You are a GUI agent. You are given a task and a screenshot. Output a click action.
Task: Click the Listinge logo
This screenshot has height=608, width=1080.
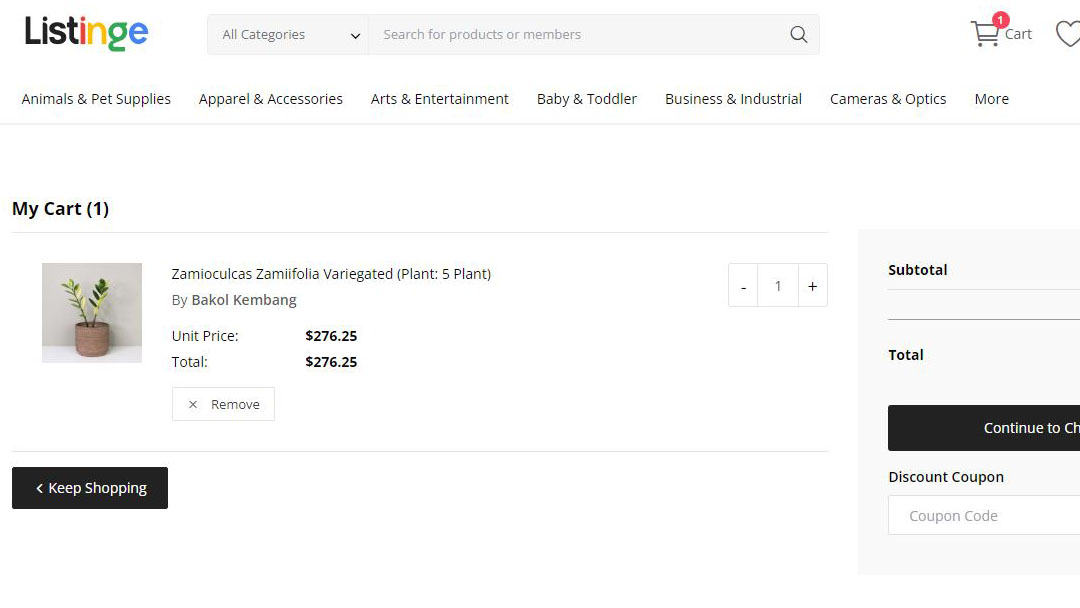(x=86, y=33)
